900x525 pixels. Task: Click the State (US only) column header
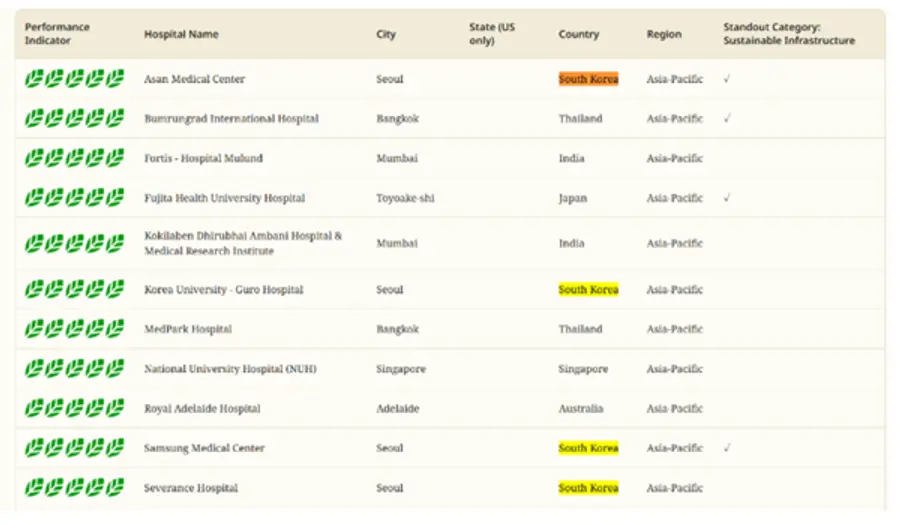492,34
